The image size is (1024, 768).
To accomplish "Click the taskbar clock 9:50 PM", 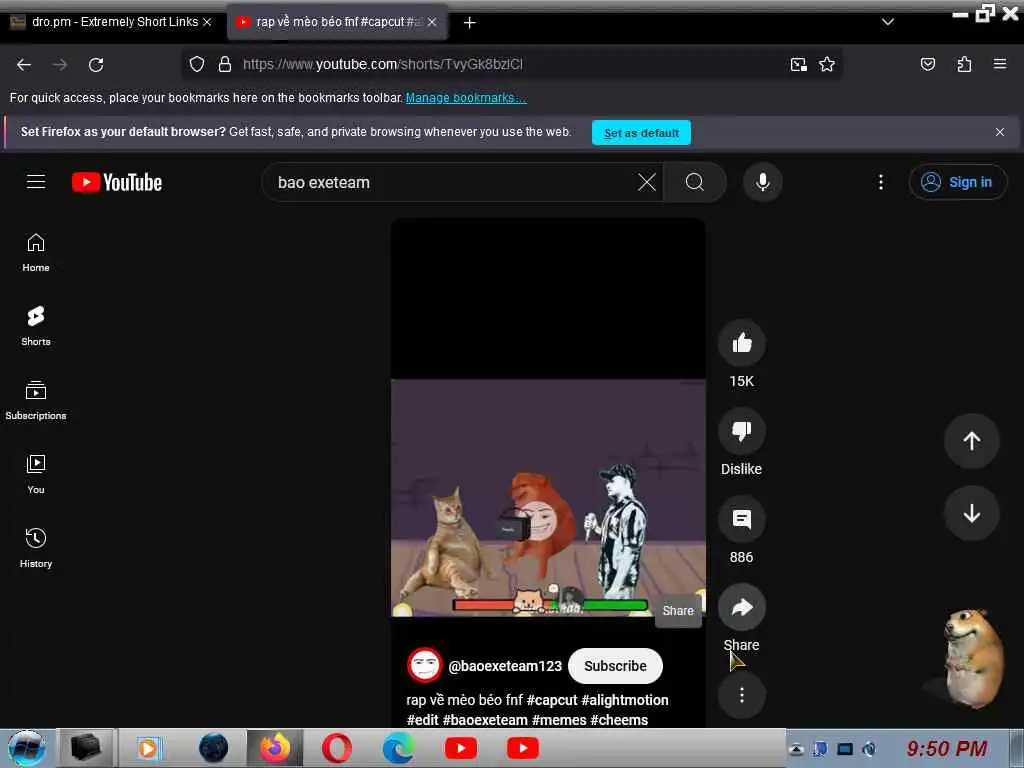I will [x=946, y=748].
